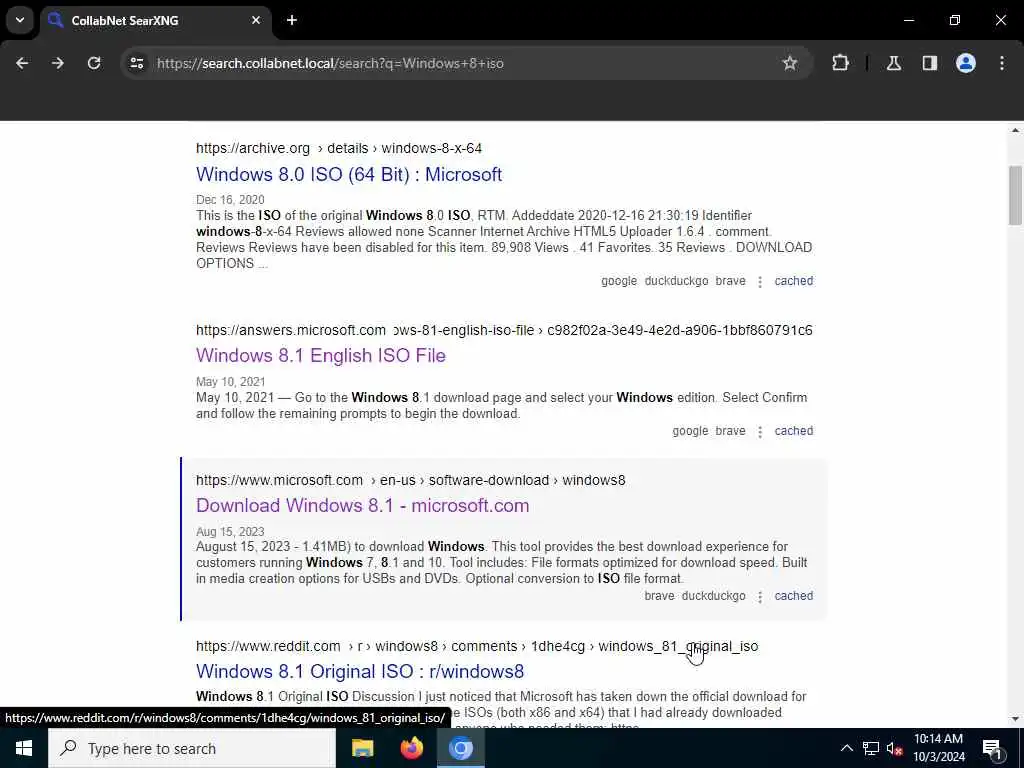Click google link under answers.microsoft.com result

coord(690,431)
